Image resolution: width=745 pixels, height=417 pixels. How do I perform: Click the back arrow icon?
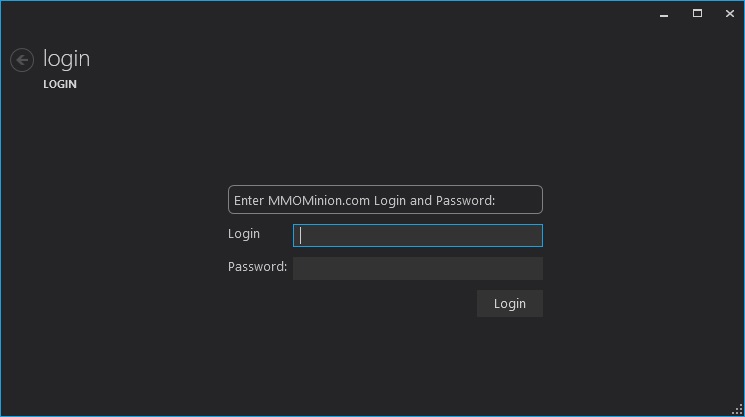pos(21,60)
